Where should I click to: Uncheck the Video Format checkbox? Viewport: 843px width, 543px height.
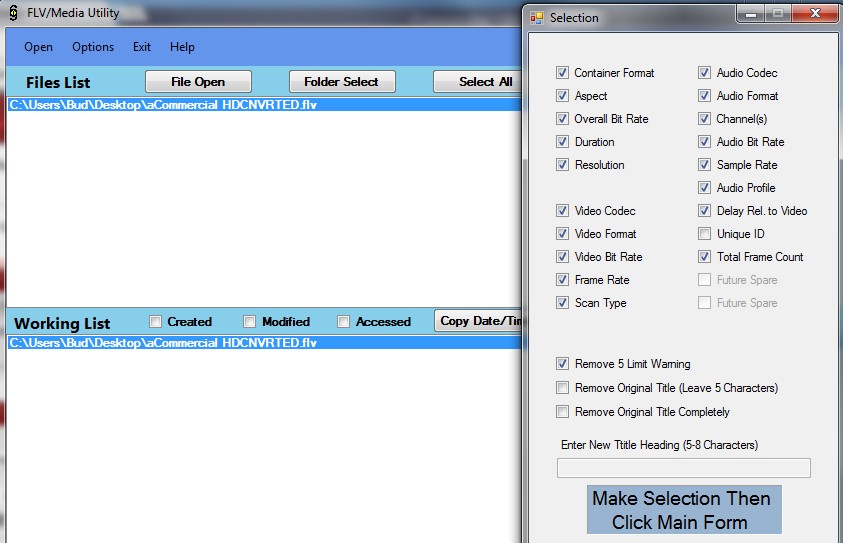pyautogui.click(x=562, y=234)
